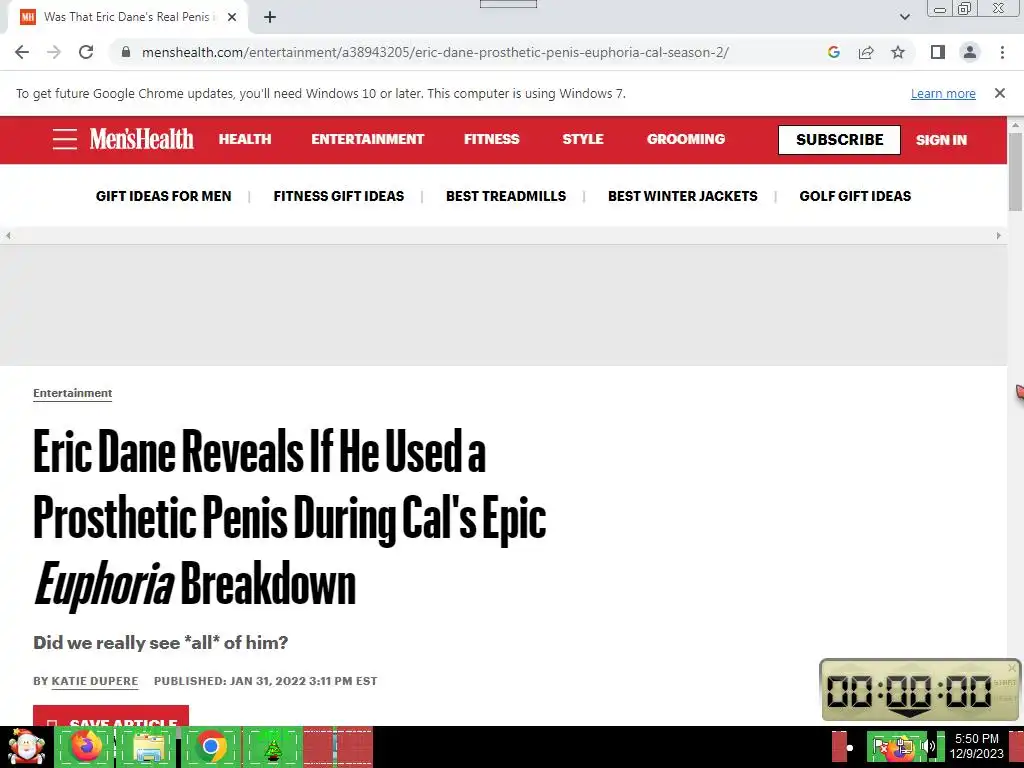Open the Style section

tap(583, 139)
